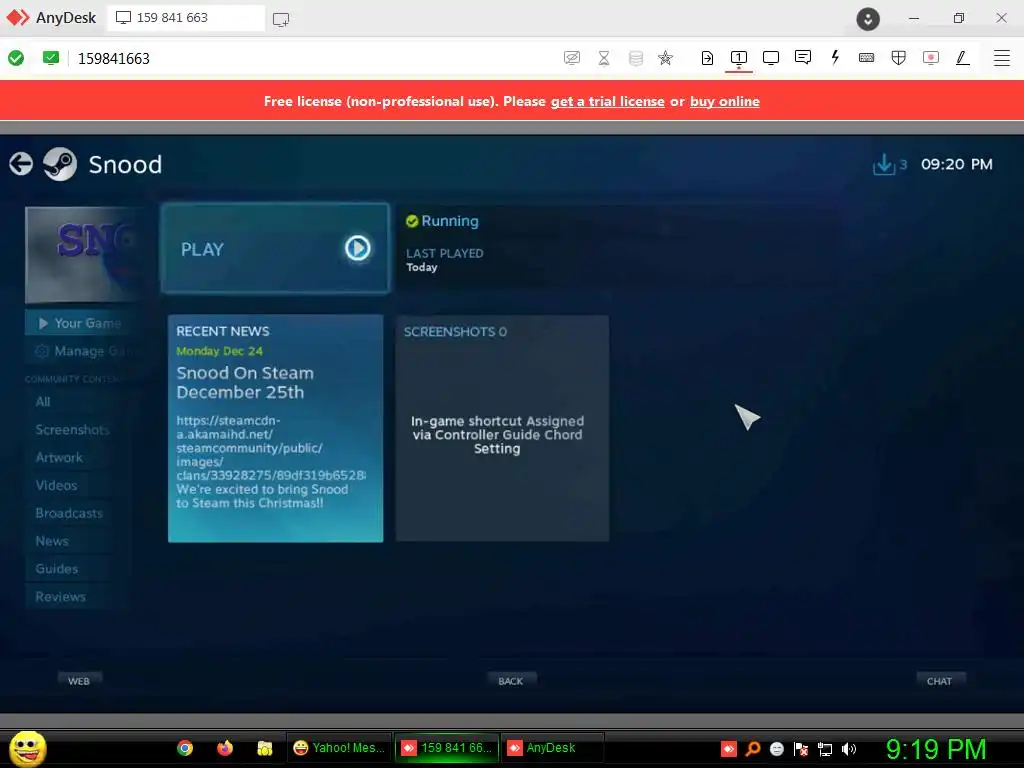Open the AnyDesk hamburger main menu

point(1002,58)
